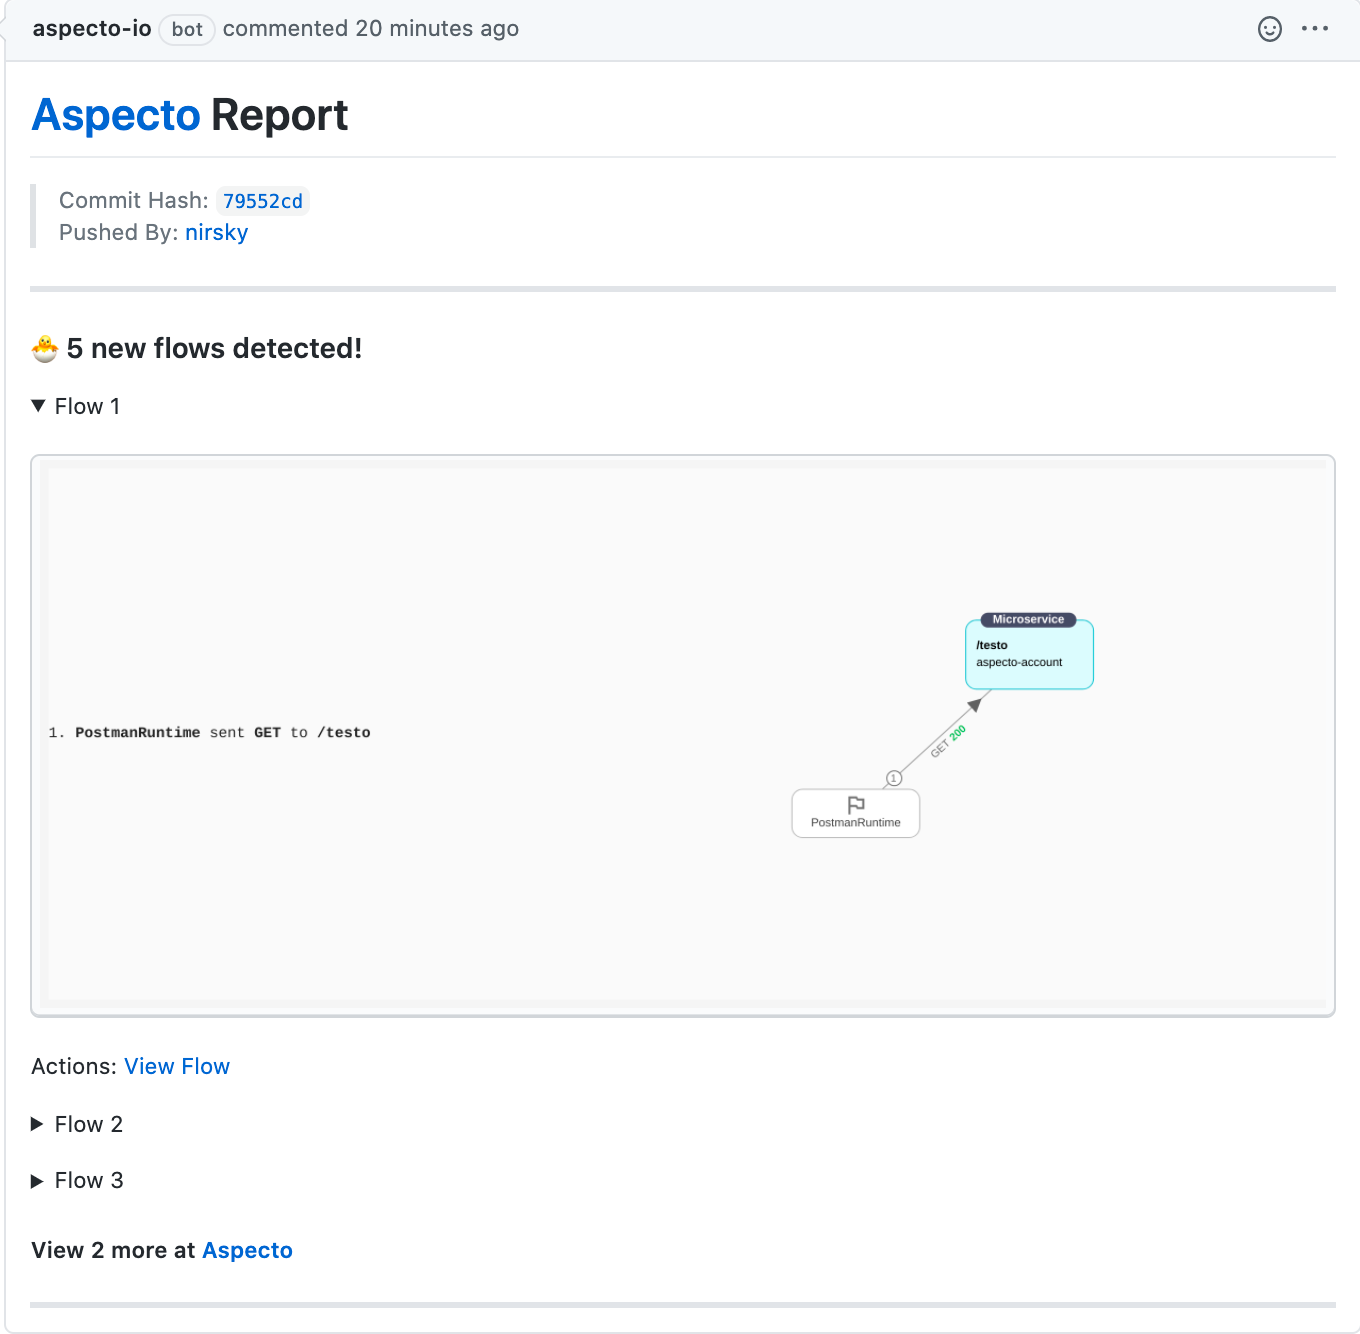Open the comment options kebab menu

[1315, 29]
